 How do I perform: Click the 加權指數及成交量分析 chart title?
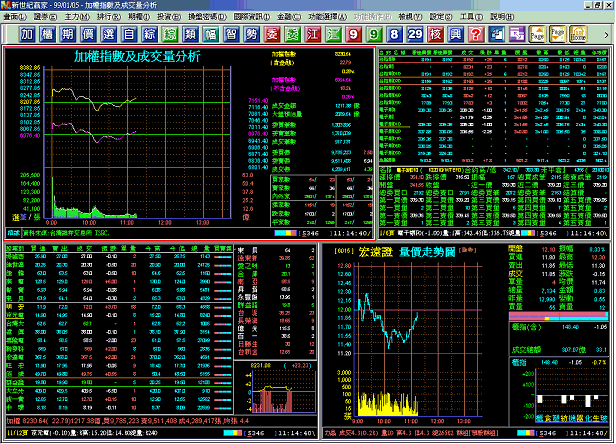coord(137,56)
